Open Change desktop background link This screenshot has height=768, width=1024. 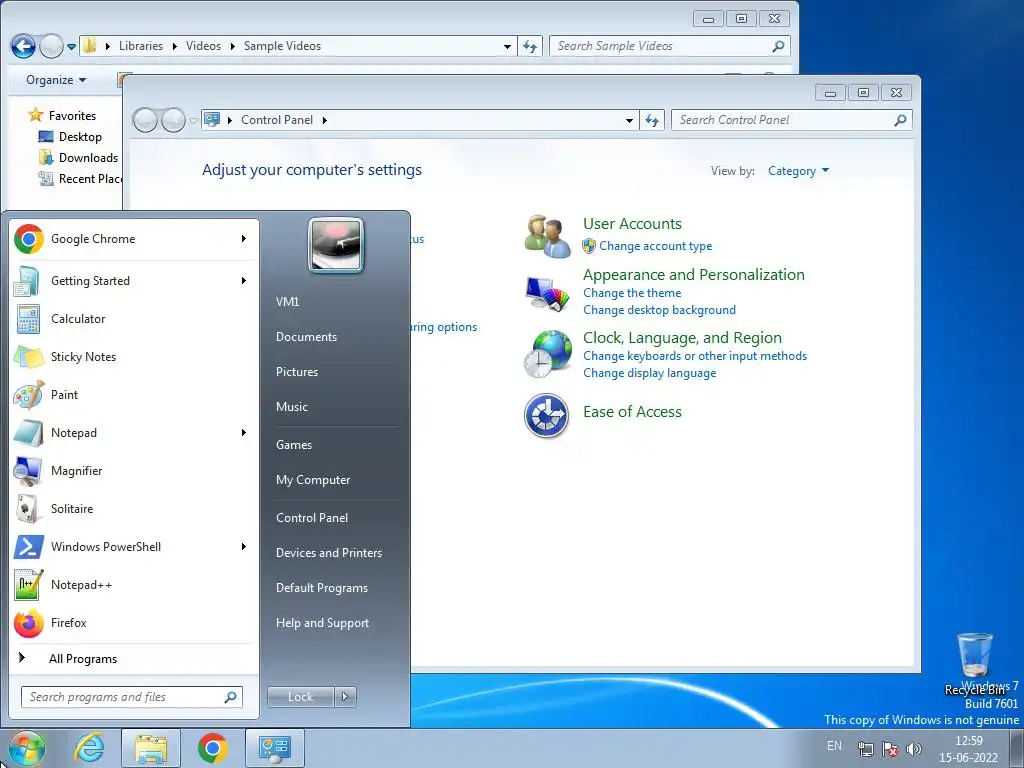click(x=660, y=310)
